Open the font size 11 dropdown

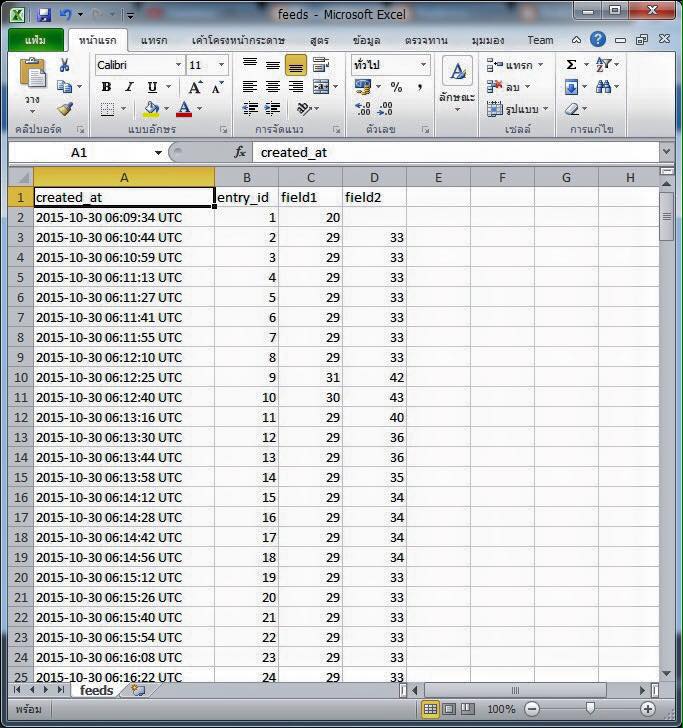pos(221,65)
